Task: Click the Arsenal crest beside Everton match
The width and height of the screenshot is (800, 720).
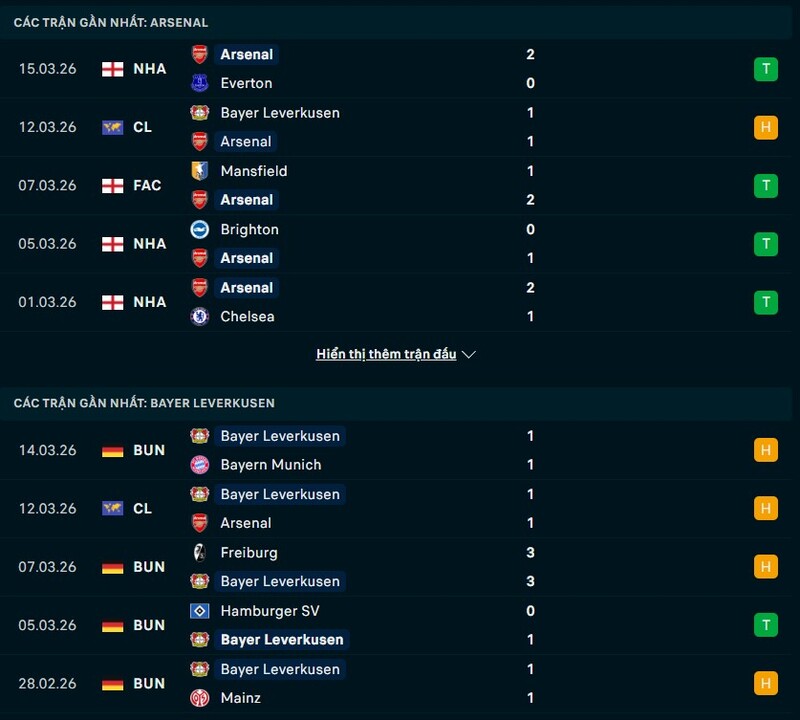Action: 199,55
